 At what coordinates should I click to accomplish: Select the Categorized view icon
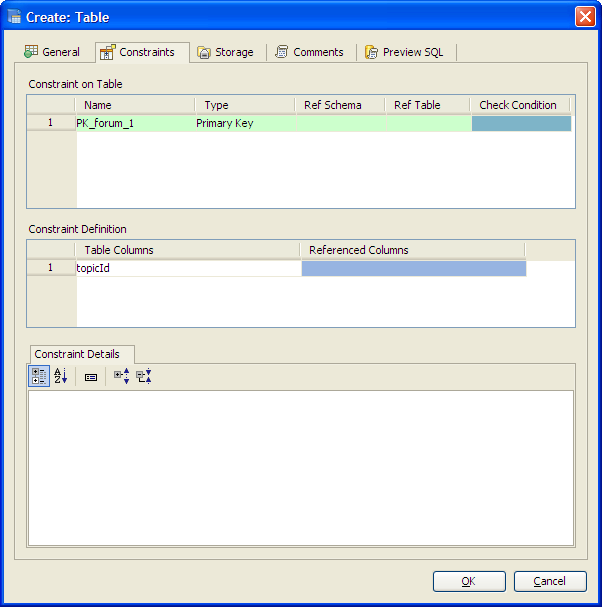click(x=39, y=376)
